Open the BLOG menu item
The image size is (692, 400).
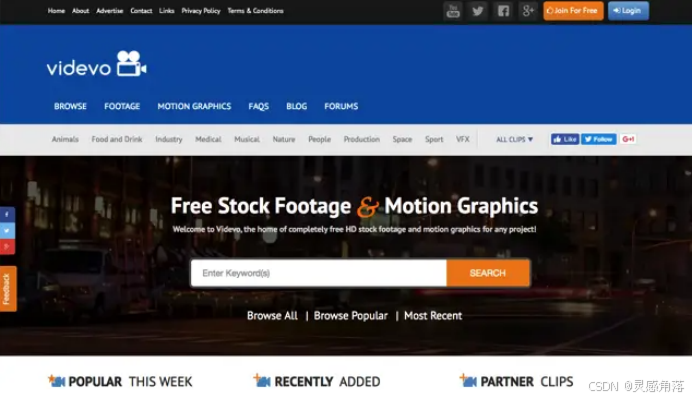(297, 106)
